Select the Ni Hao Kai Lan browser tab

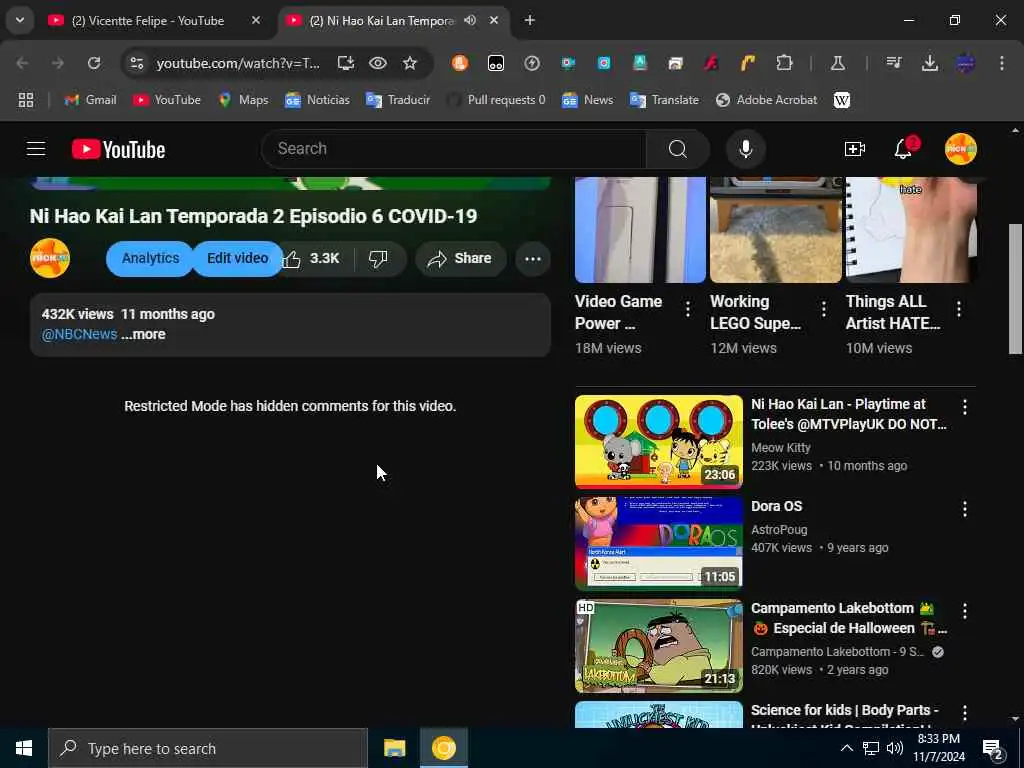coord(382,21)
